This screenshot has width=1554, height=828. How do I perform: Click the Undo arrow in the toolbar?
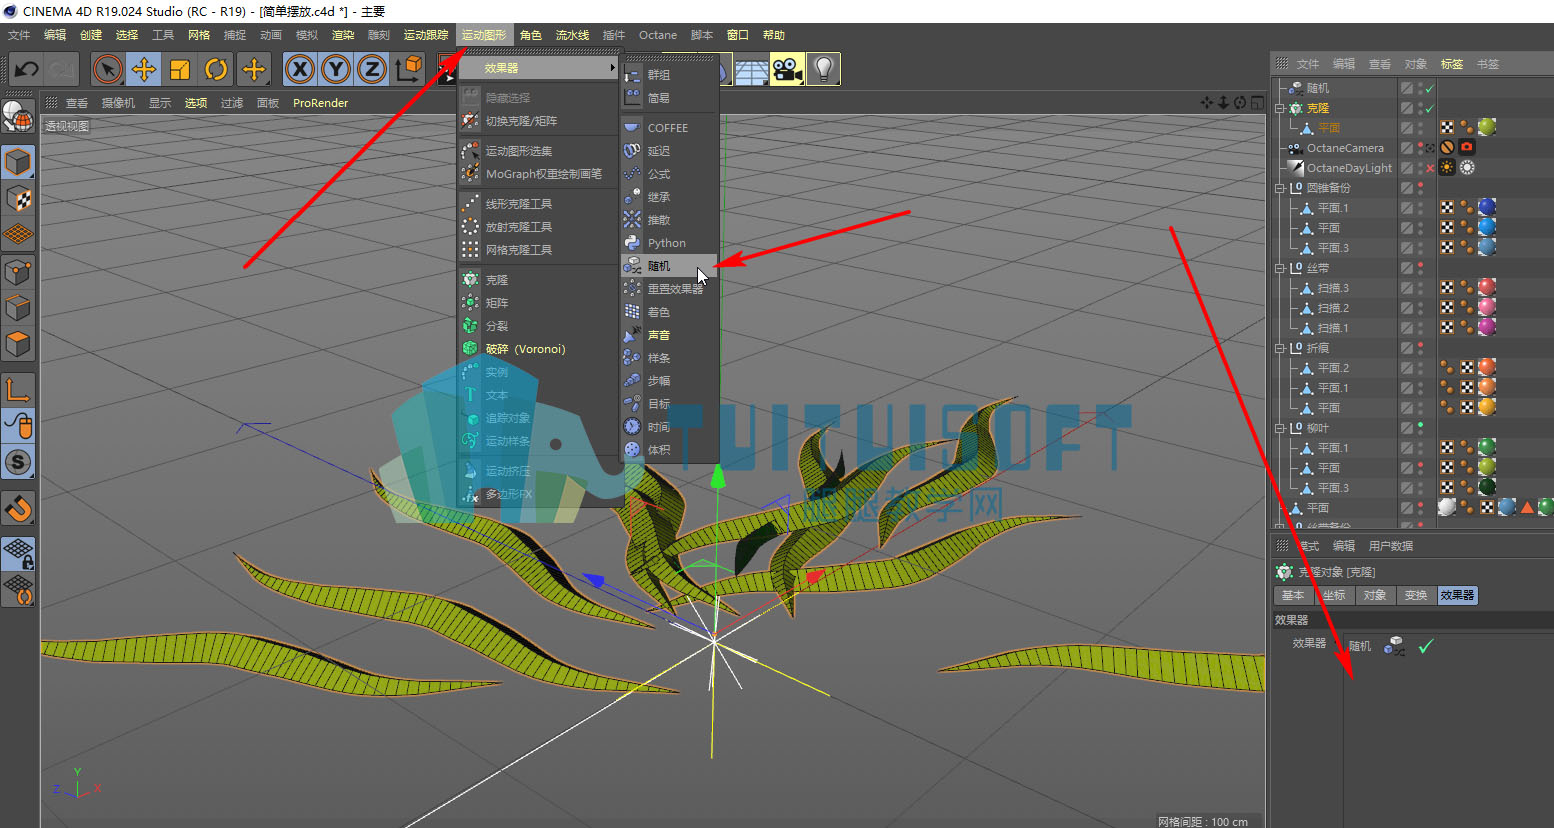click(27, 69)
